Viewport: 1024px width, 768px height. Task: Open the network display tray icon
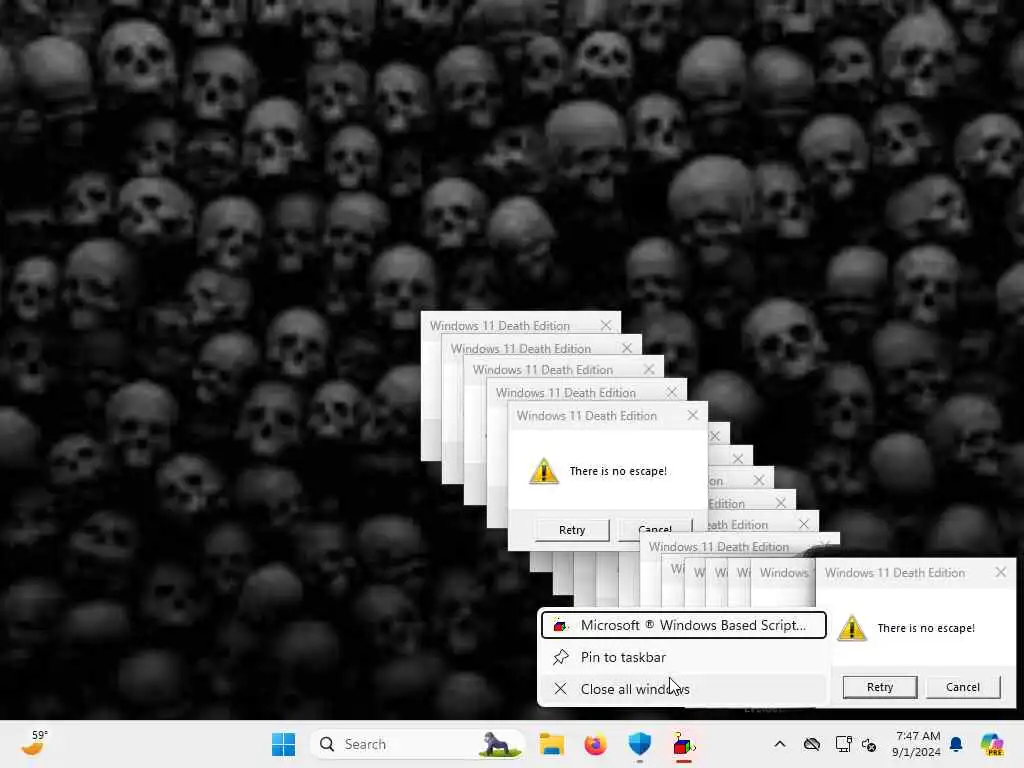pyautogui.click(x=843, y=744)
